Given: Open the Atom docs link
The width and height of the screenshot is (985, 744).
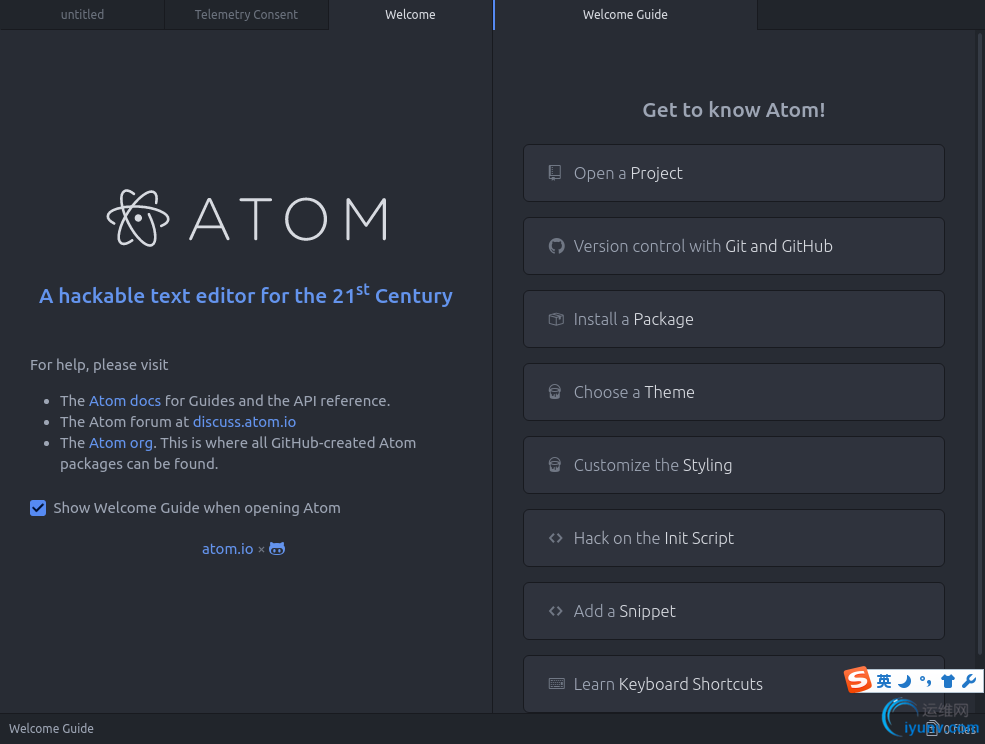Looking at the screenshot, I should (125, 401).
